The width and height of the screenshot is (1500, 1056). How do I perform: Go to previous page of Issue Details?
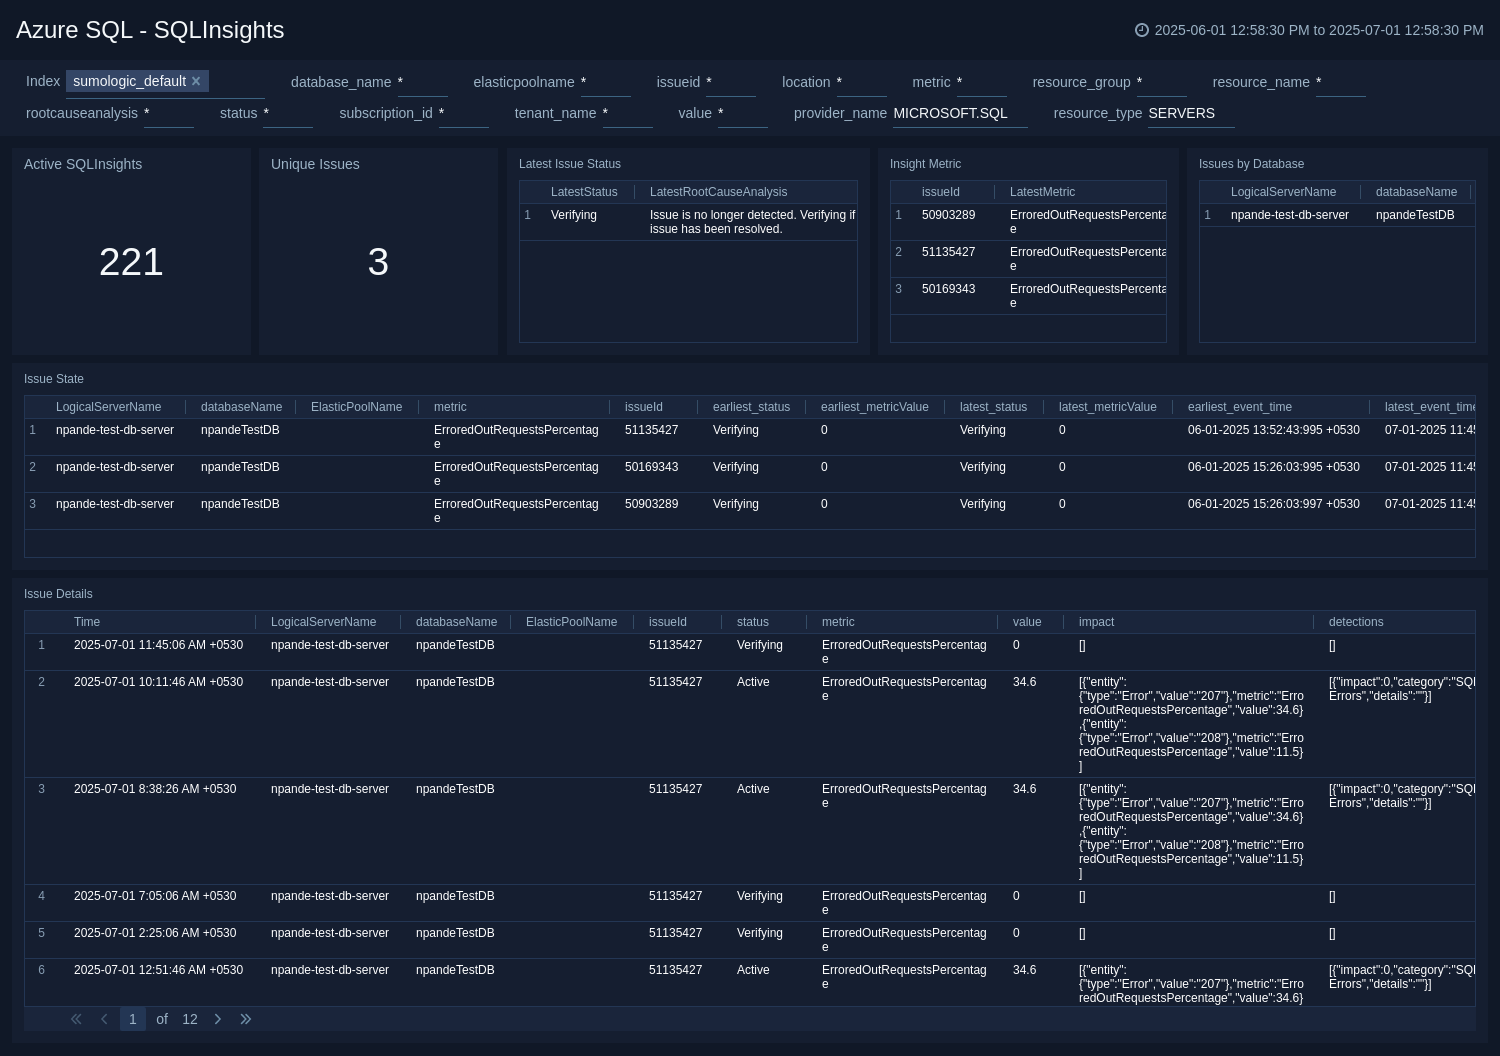click(104, 1019)
